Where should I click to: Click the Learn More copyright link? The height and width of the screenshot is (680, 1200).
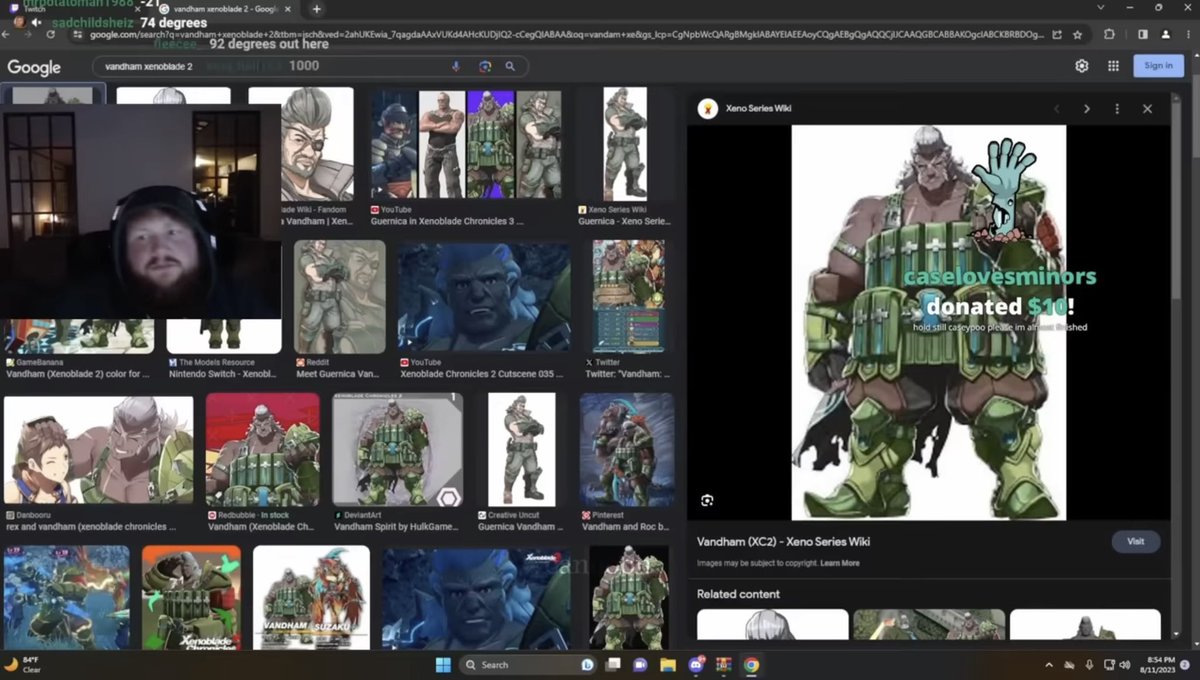pyautogui.click(x=840, y=563)
